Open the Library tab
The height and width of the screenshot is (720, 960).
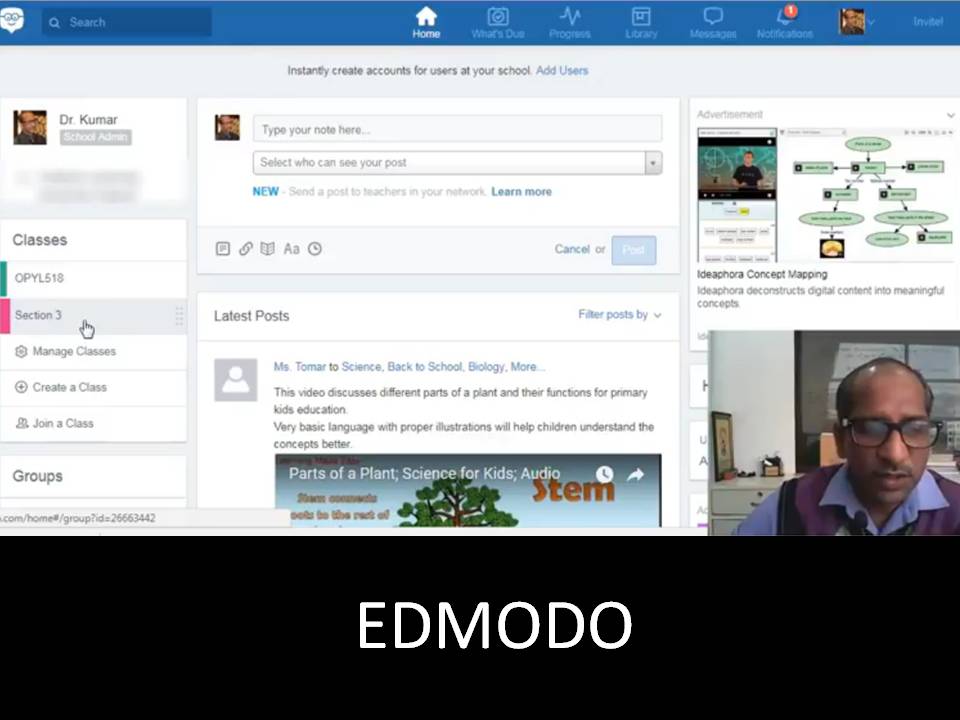[x=641, y=23]
